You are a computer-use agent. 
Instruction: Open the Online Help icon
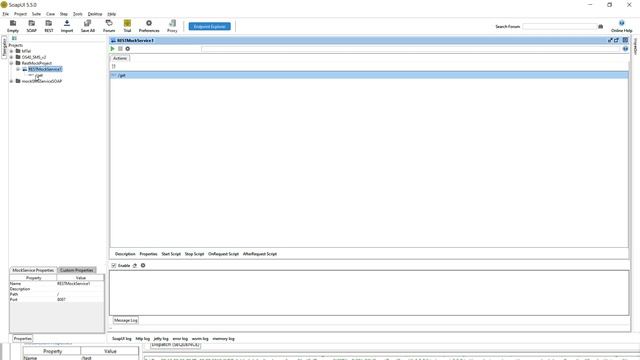point(621,26)
